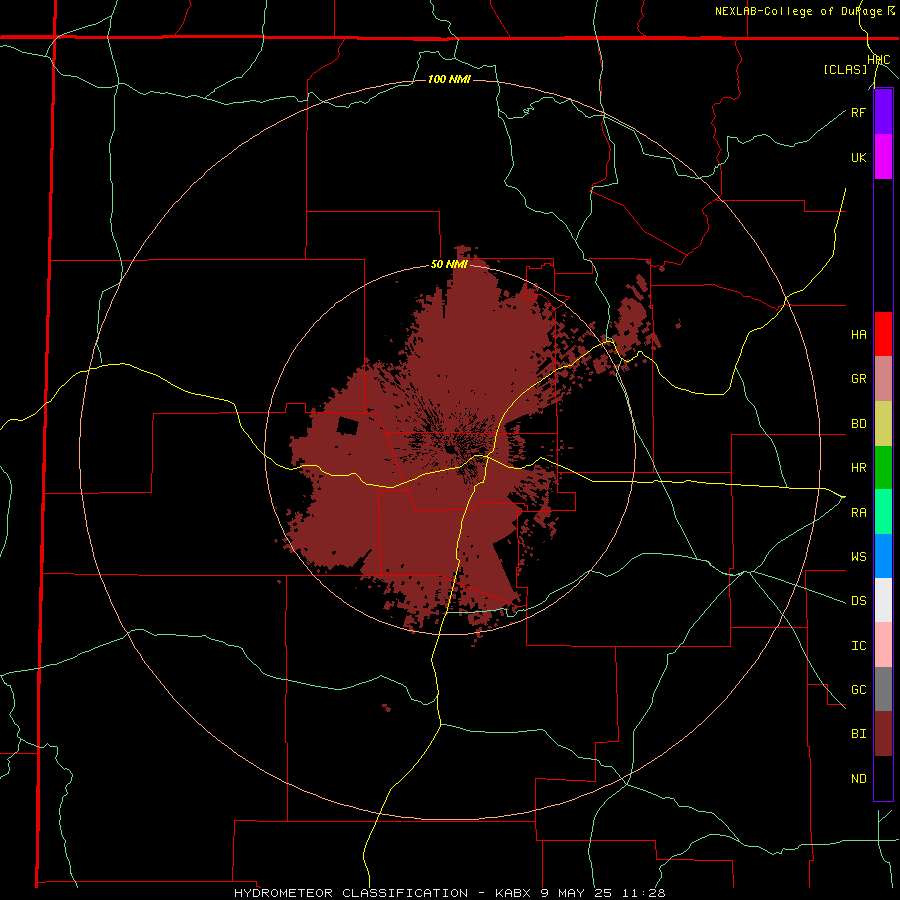This screenshot has width=900, height=900.
Task: Click the HA red legend swatch
Action: (x=883, y=334)
